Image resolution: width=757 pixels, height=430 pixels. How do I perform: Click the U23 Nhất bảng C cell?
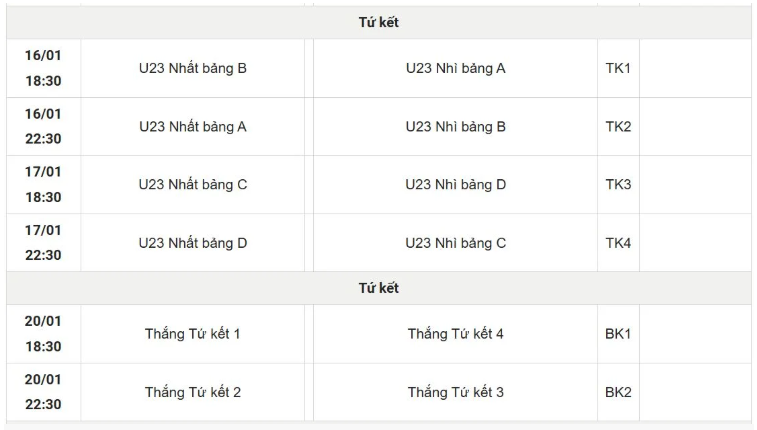[193, 184]
